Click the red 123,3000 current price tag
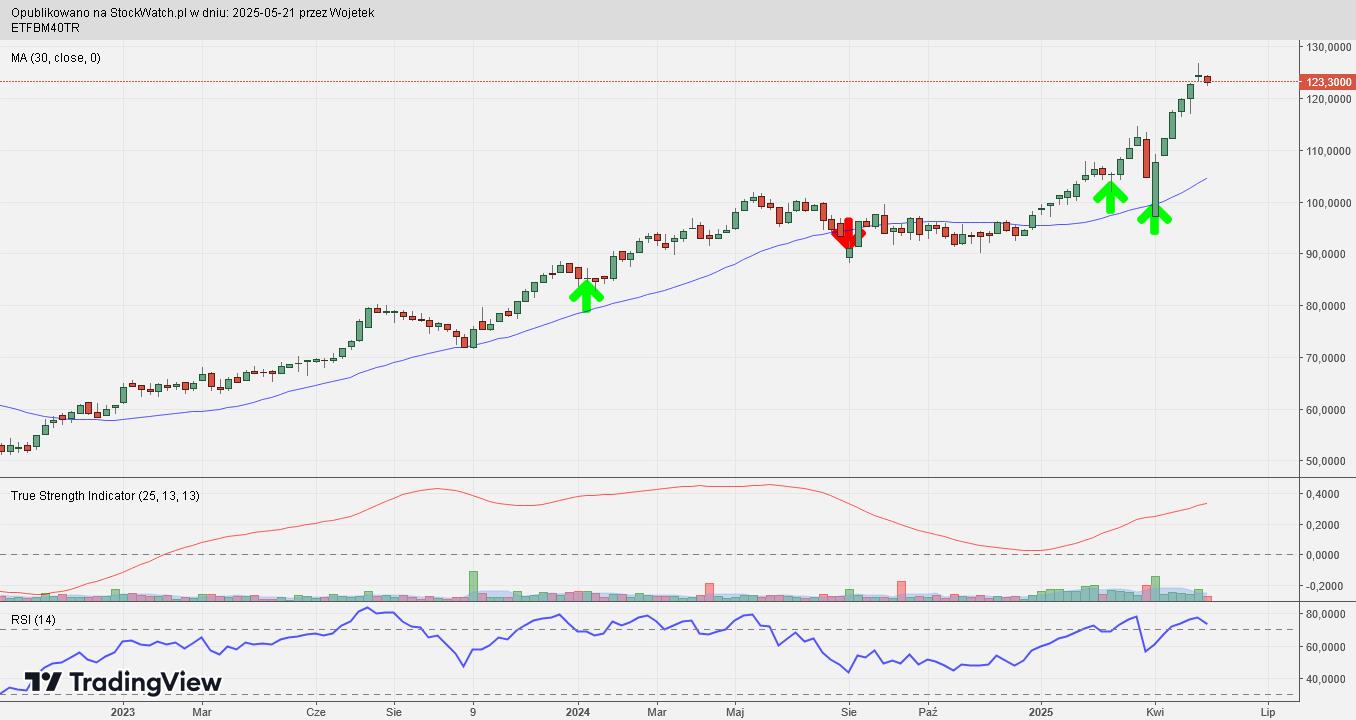 coord(1328,82)
